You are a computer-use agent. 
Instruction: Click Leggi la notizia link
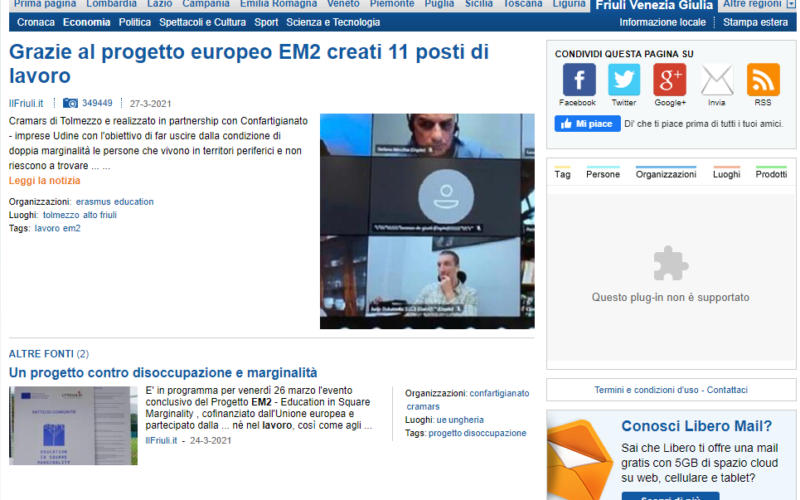pyautogui.click(x=44, y=181)
